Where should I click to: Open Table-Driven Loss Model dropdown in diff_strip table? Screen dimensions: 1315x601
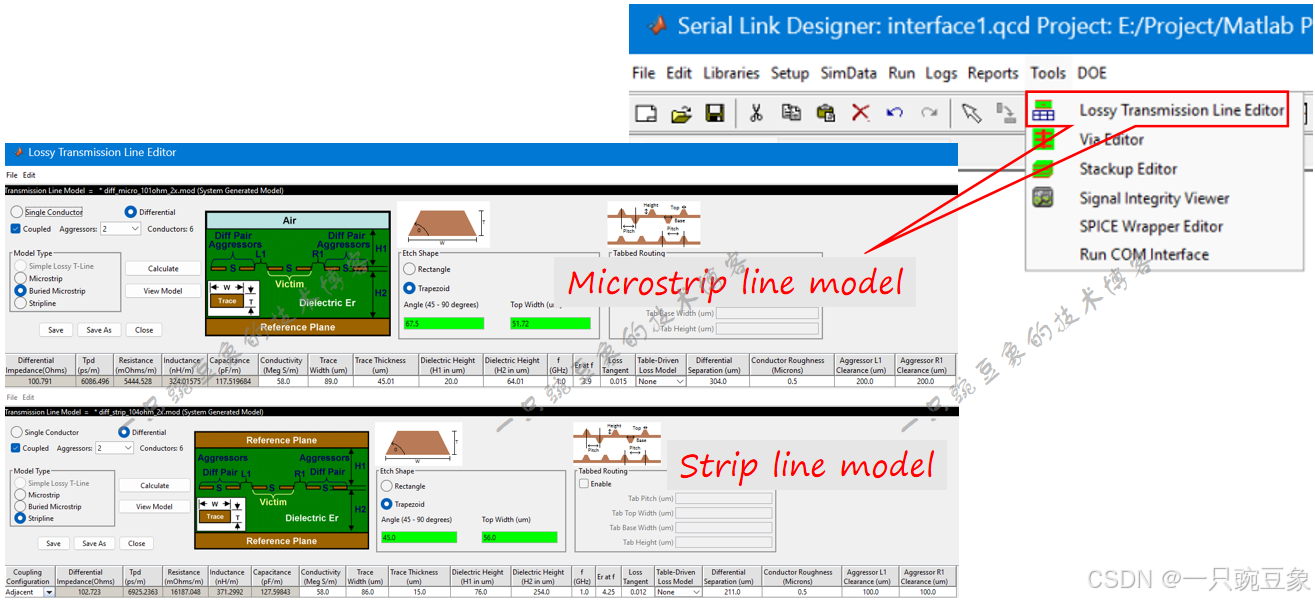(x=678, y=592)
